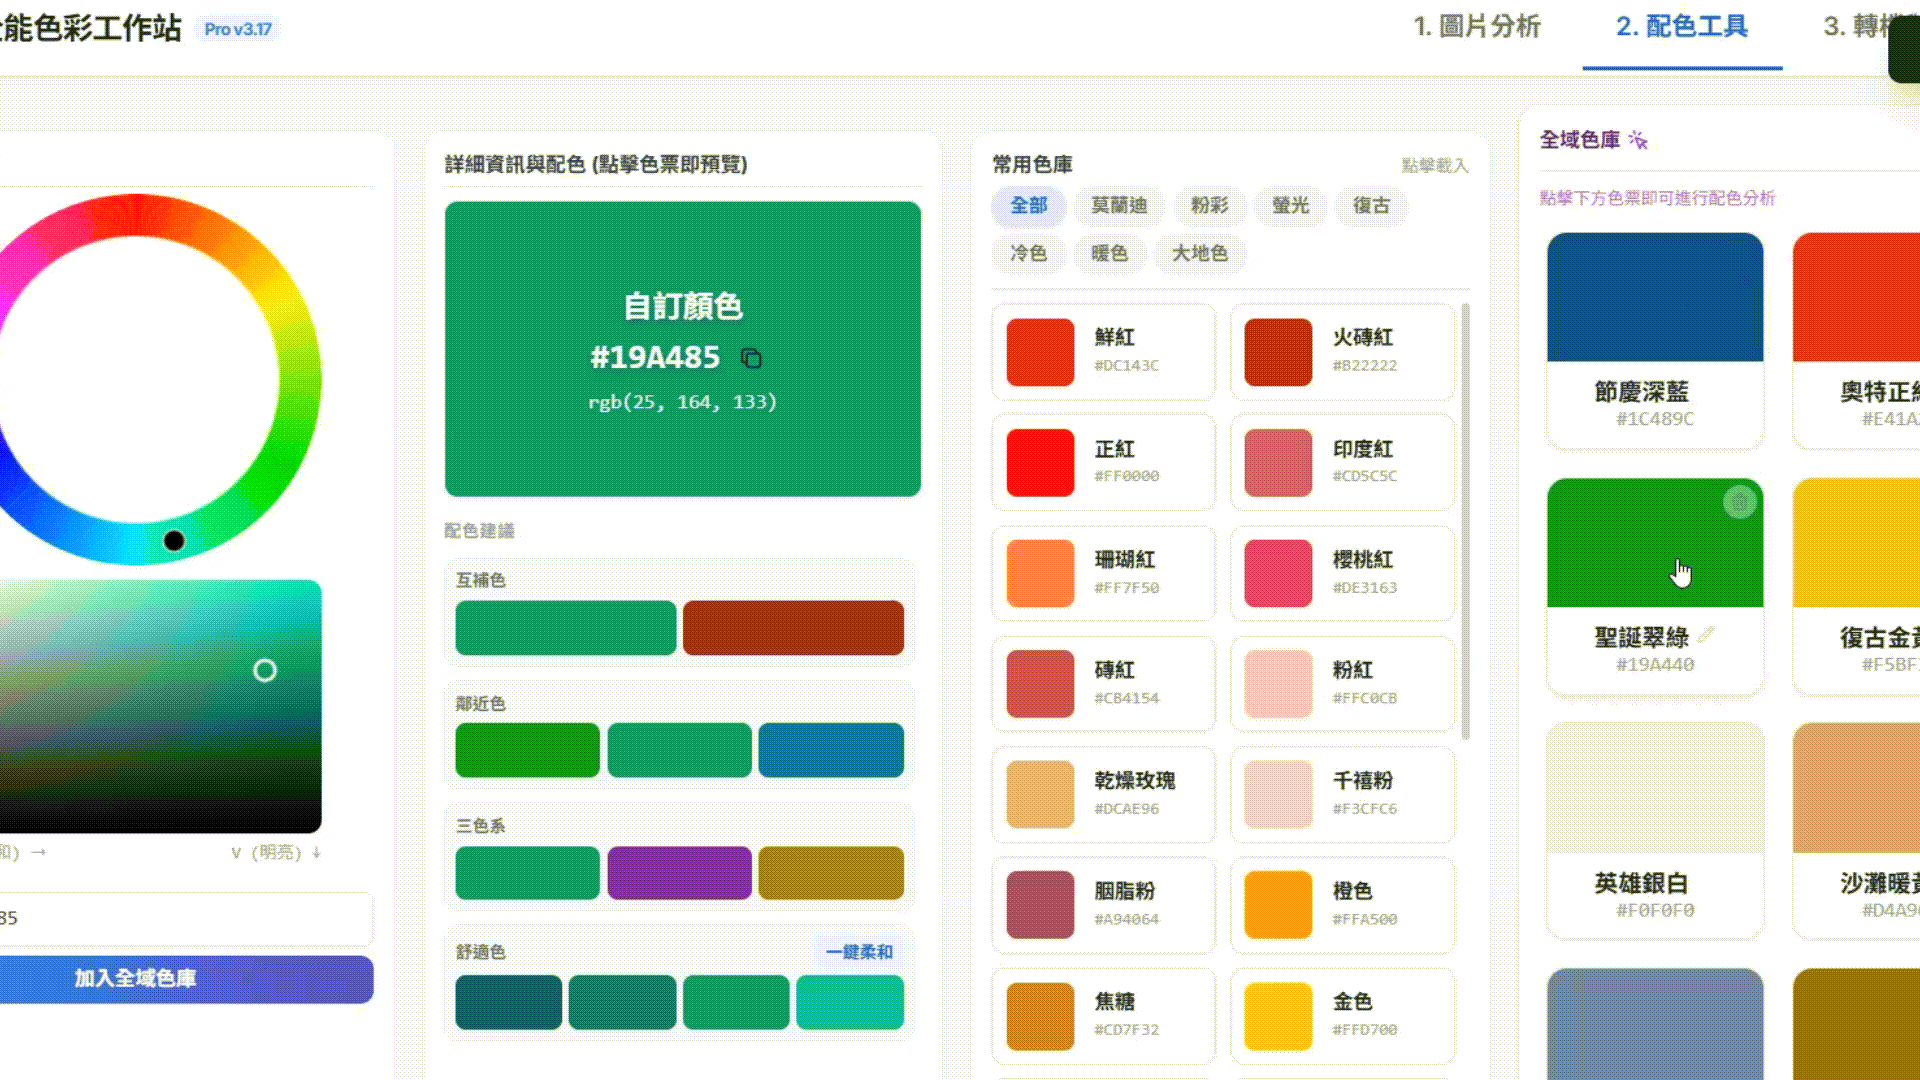Click the 節慶深藍 swatch in global library

click(1654, 297)
